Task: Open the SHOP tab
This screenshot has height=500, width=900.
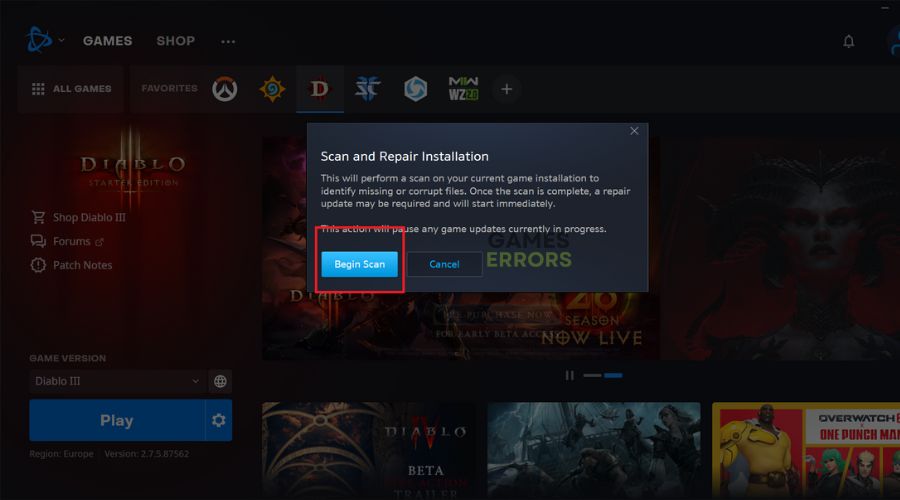Action: (x=176, y=41)
